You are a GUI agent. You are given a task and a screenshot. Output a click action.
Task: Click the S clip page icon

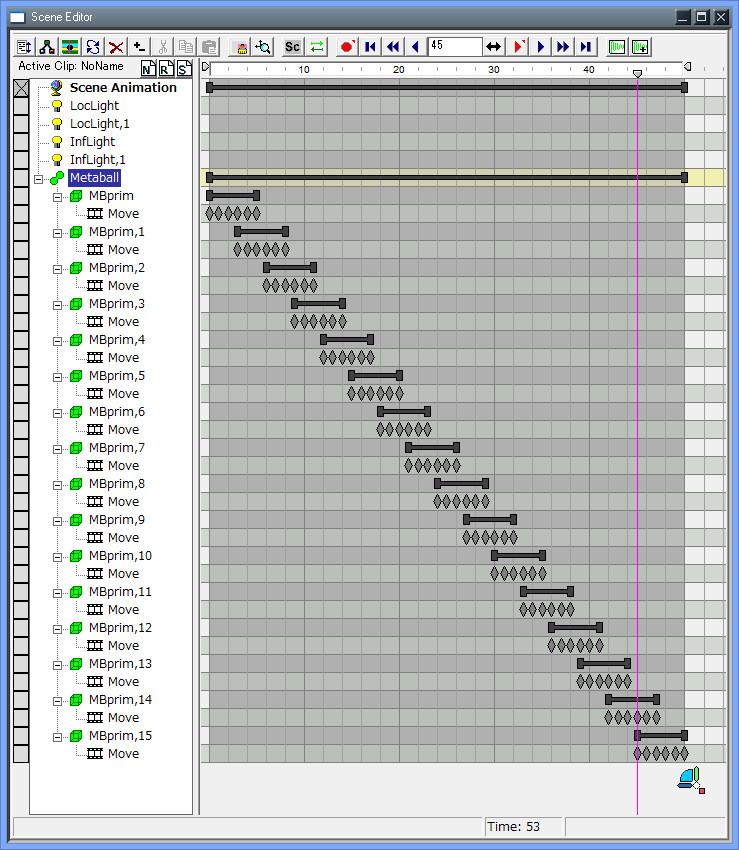coord(184,68)
